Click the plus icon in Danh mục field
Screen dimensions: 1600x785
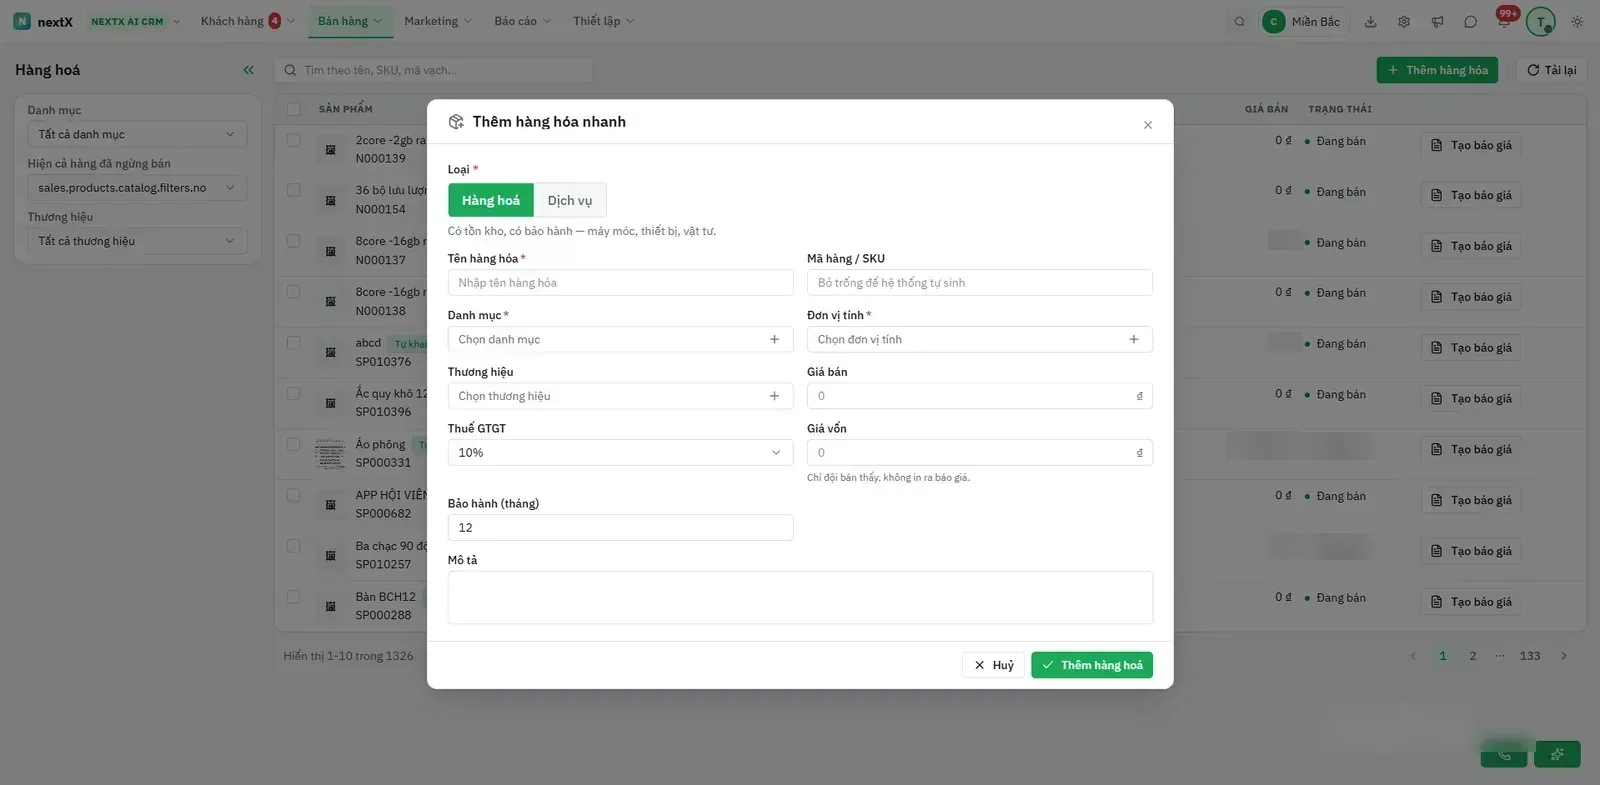click(x=774, y=340)
